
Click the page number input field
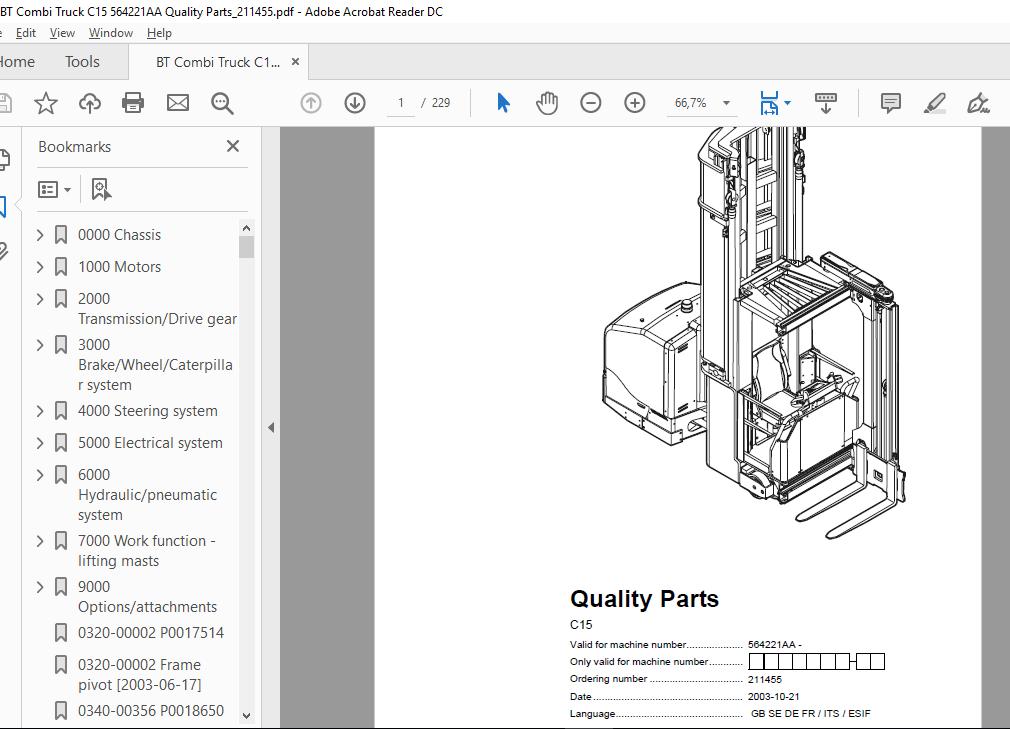point(401,103)
